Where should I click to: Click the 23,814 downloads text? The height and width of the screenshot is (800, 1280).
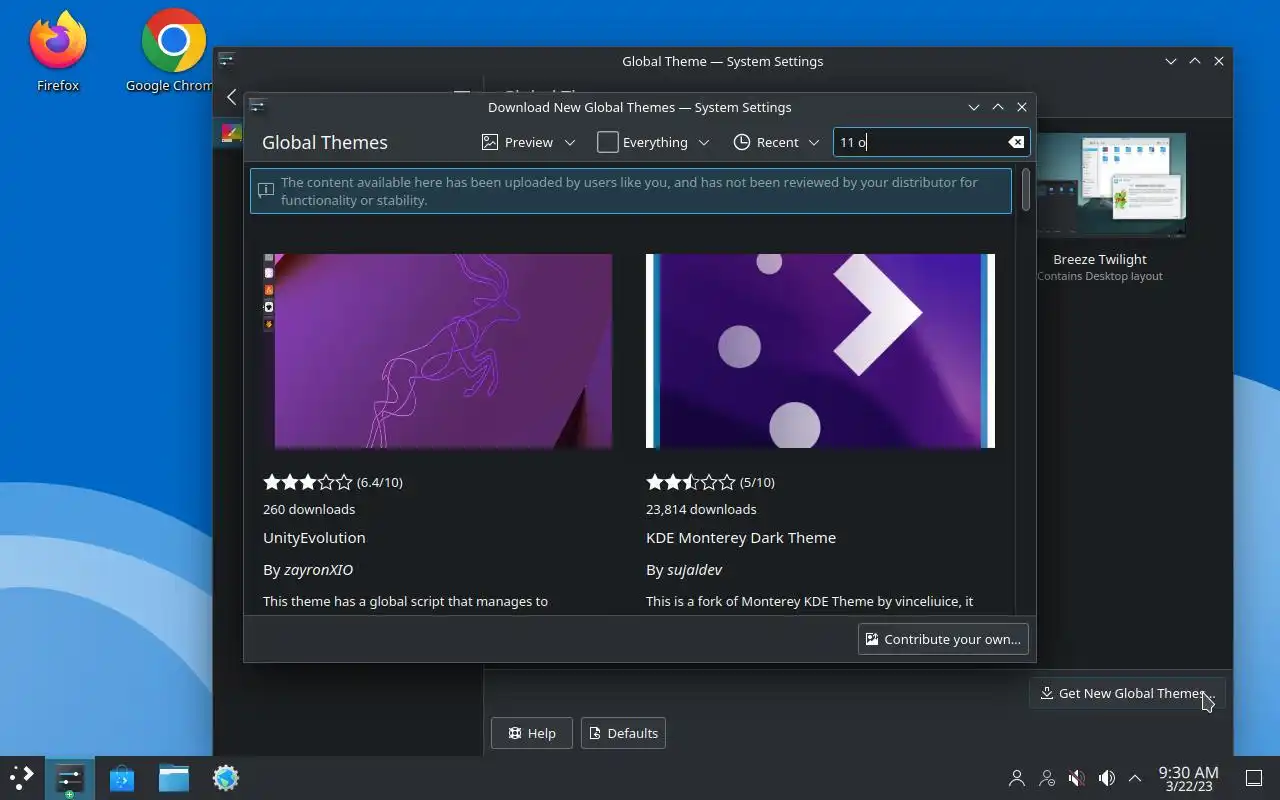click(x=701, y=509)
